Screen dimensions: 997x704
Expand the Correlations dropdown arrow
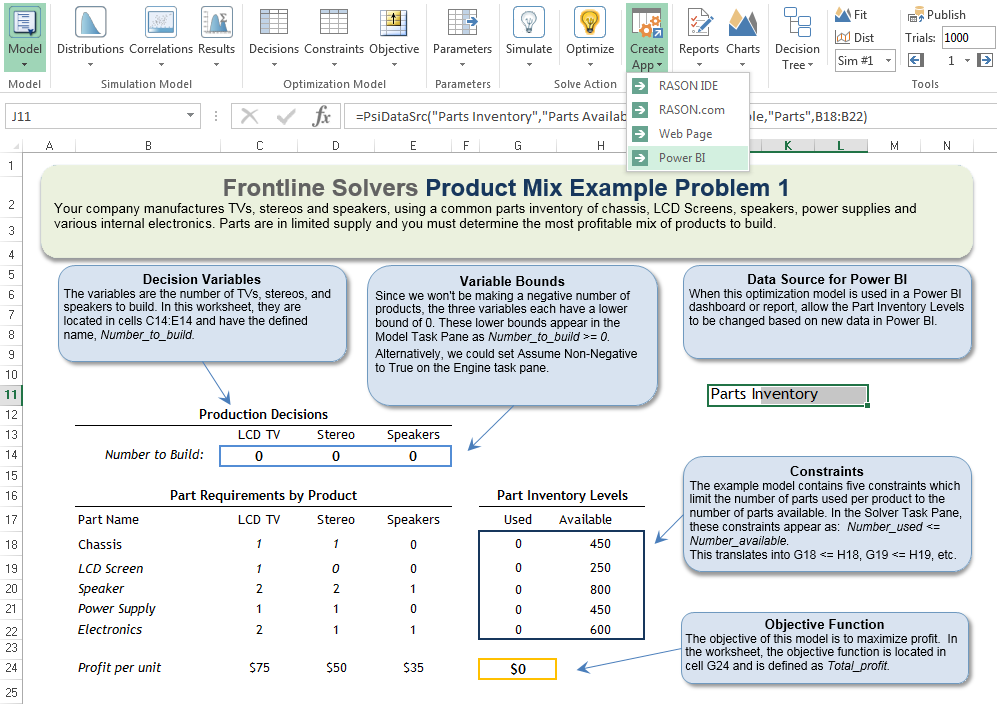pos(161,64)
